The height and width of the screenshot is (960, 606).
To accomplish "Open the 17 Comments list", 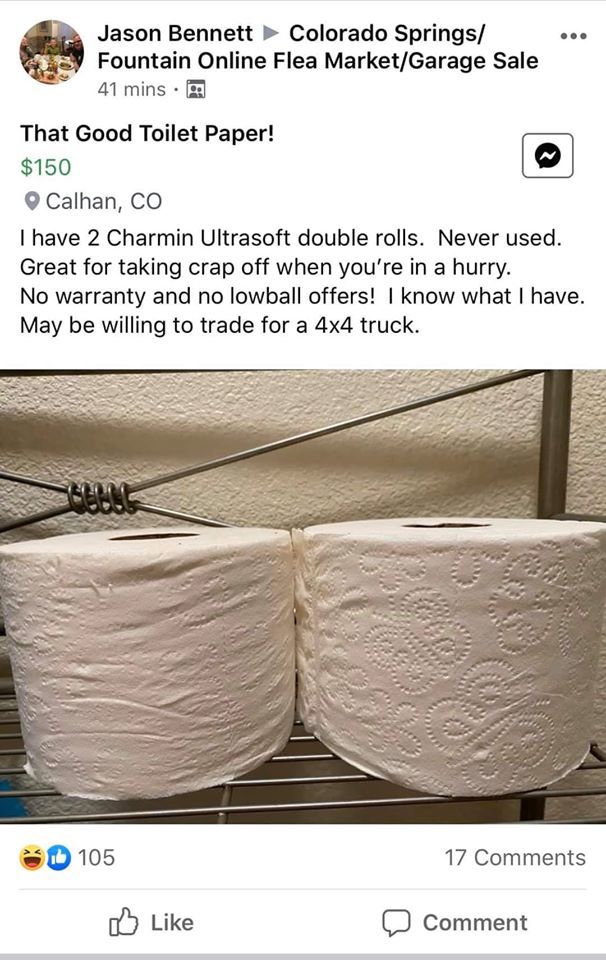I will tap(515, 857).
